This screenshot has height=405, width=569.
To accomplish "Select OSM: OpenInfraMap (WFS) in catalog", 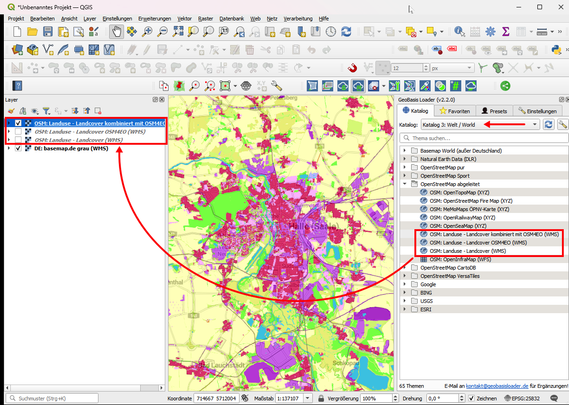I will tap(460, 259).
